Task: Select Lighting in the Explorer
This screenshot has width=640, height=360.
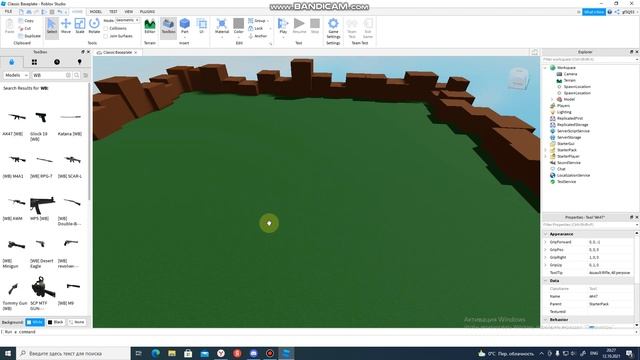Action: coord(564,112)
